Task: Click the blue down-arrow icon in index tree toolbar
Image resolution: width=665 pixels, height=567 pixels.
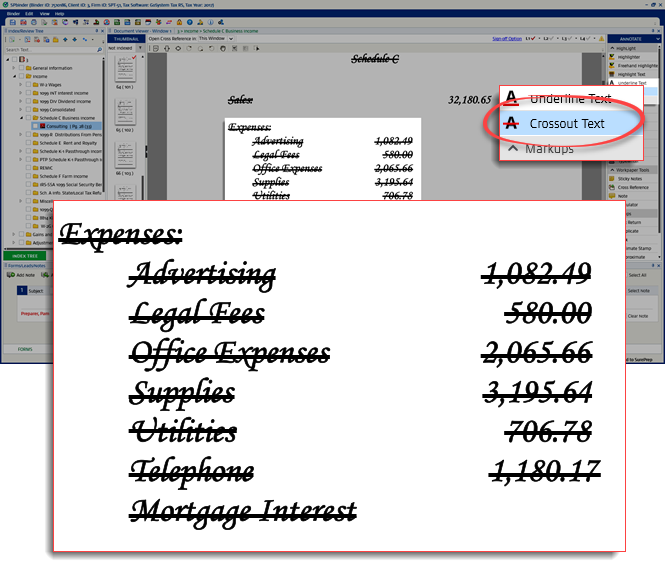Action: (74, 39)
